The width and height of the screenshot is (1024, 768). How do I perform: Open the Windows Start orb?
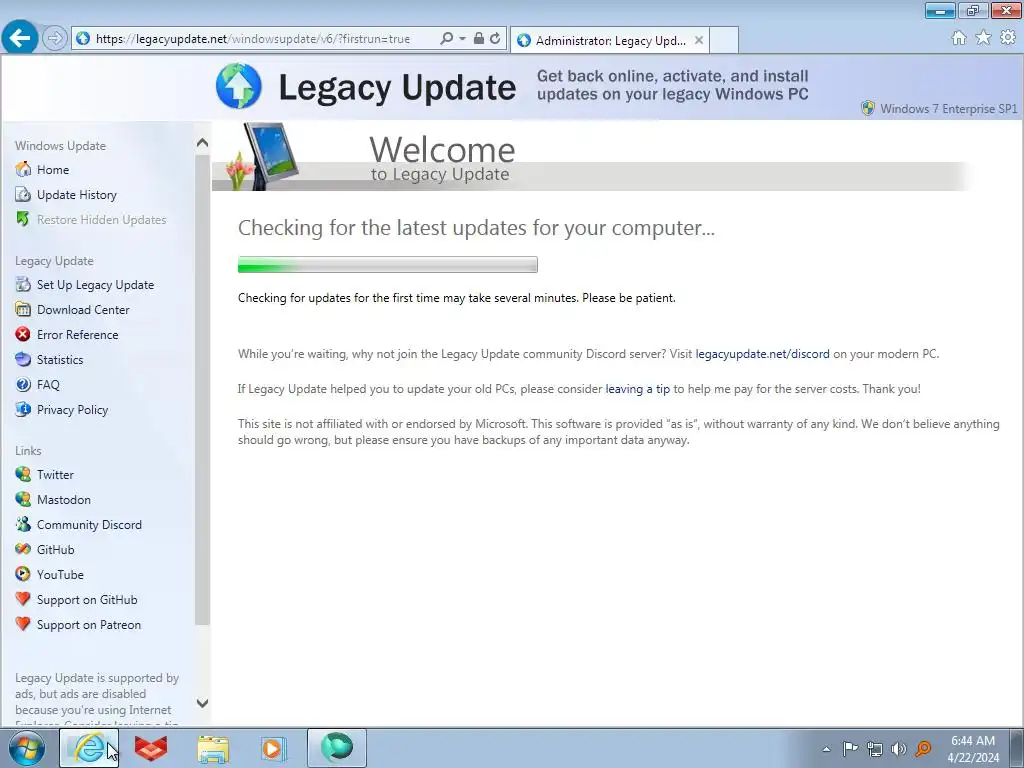(x=27, y=748)
